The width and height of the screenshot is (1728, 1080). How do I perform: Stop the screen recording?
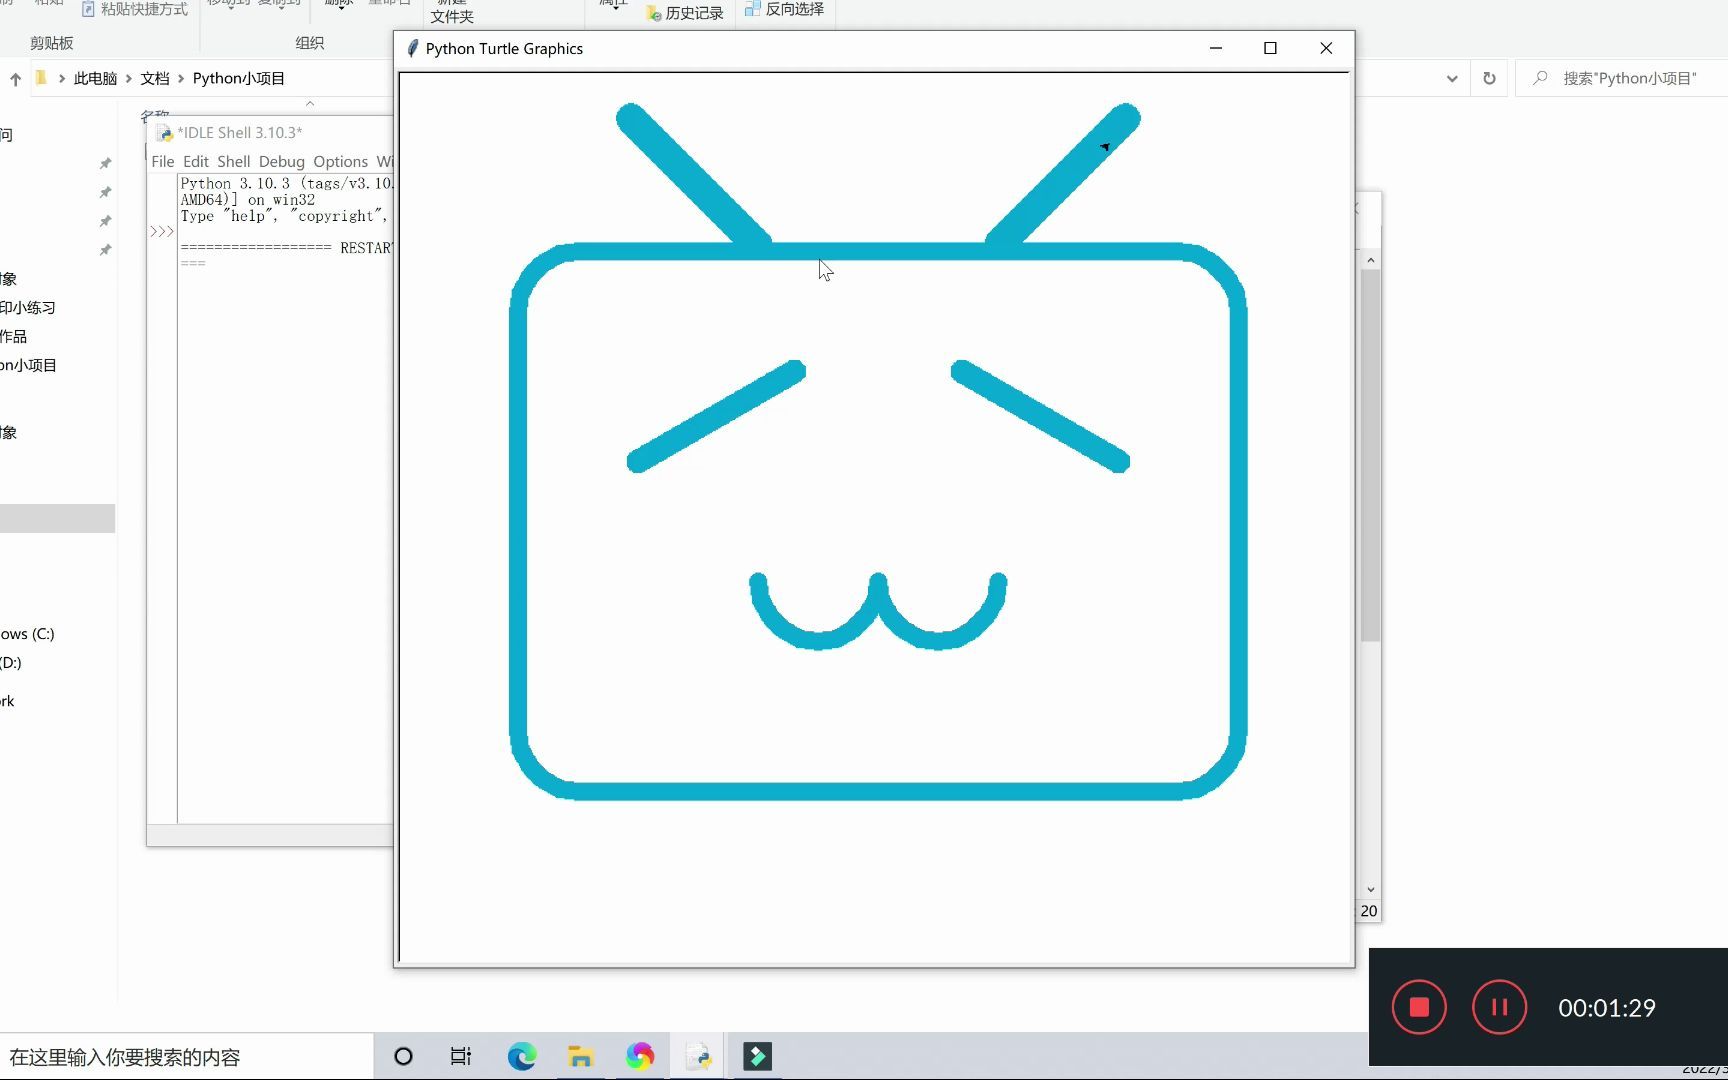click(x=1418, y=1007)
